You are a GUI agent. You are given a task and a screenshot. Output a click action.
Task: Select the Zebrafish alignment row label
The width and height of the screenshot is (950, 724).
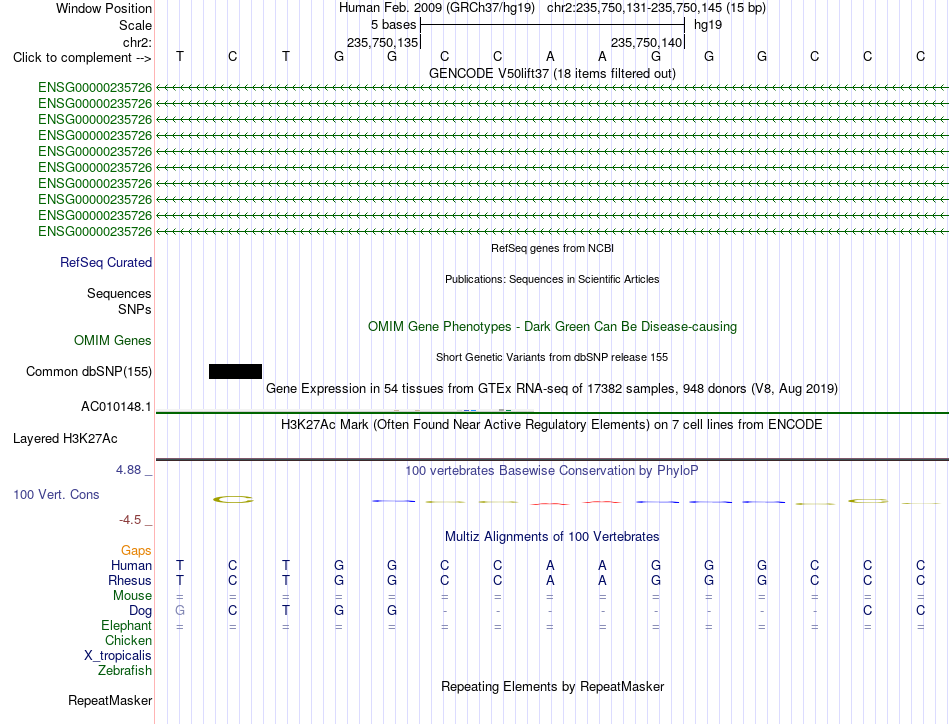pos(125,671)
